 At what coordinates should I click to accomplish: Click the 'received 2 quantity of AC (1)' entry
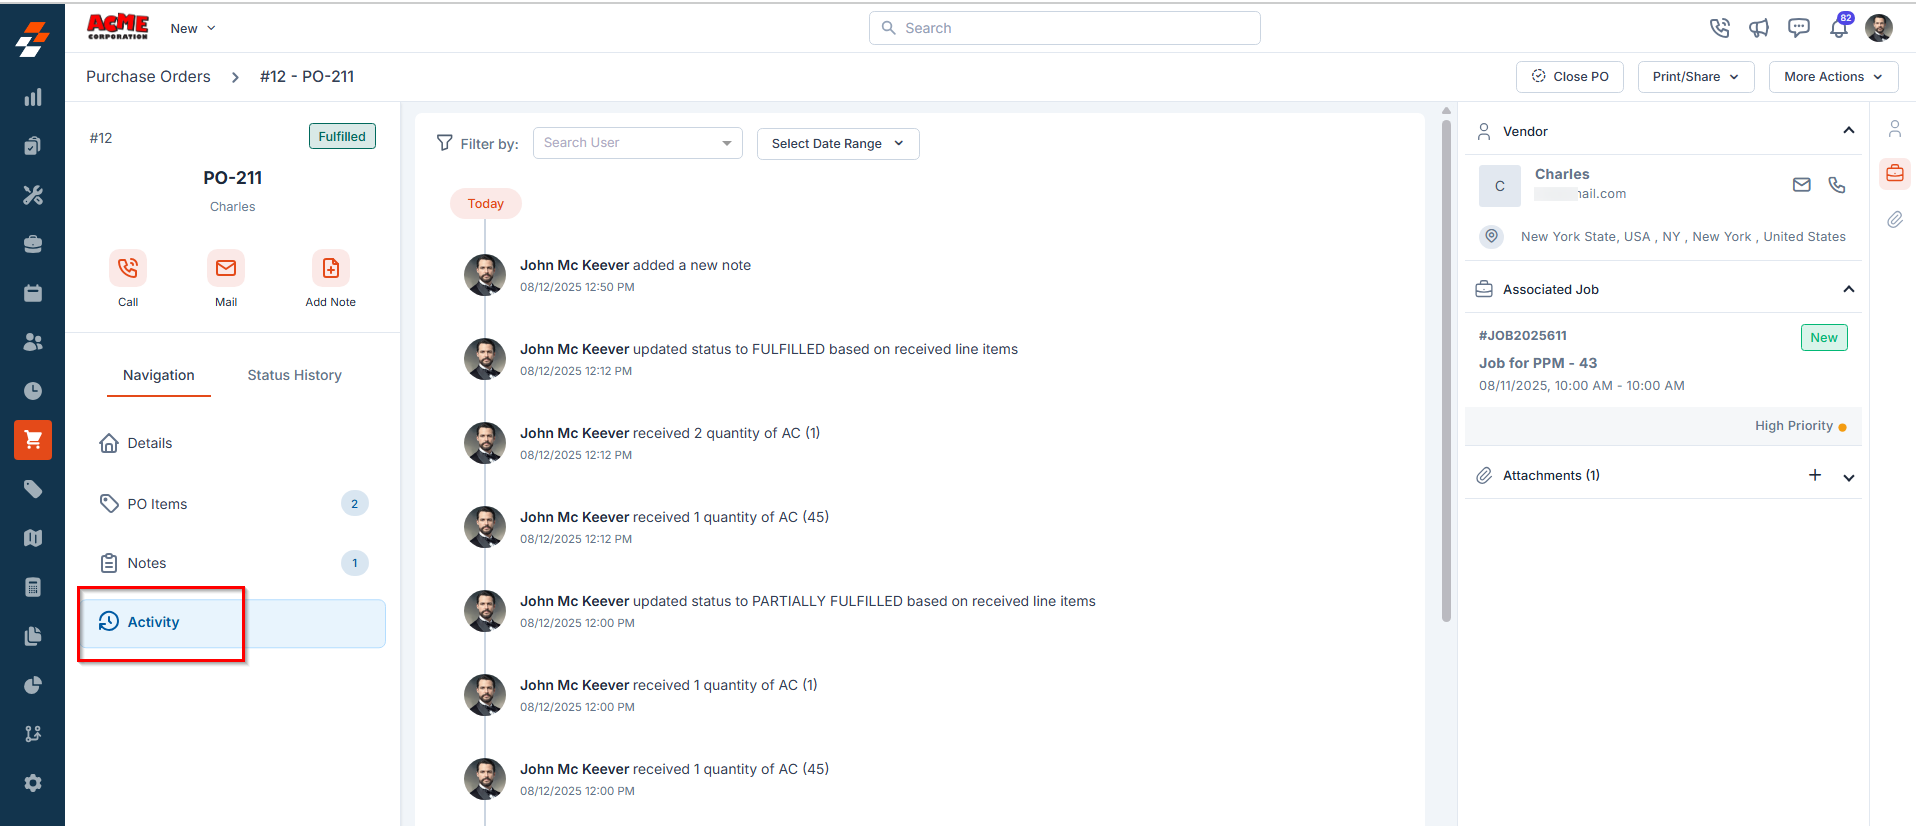670,433
